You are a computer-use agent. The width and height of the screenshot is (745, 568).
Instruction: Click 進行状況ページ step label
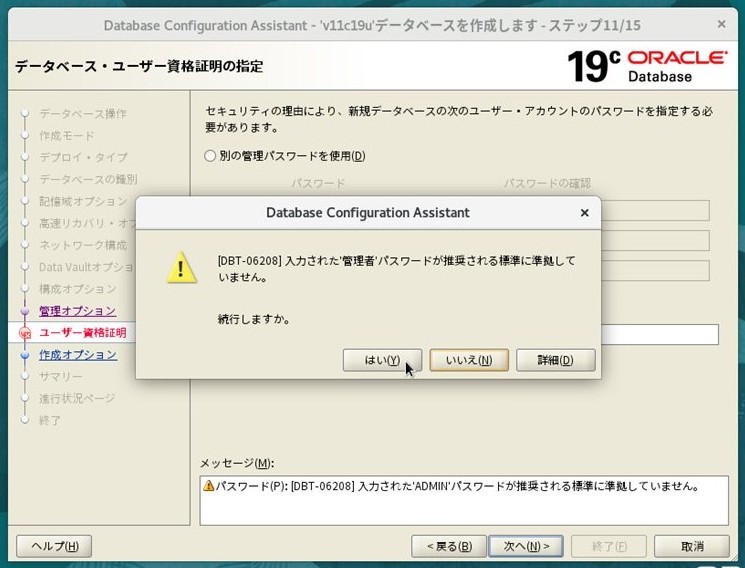[x=77, y=398]
